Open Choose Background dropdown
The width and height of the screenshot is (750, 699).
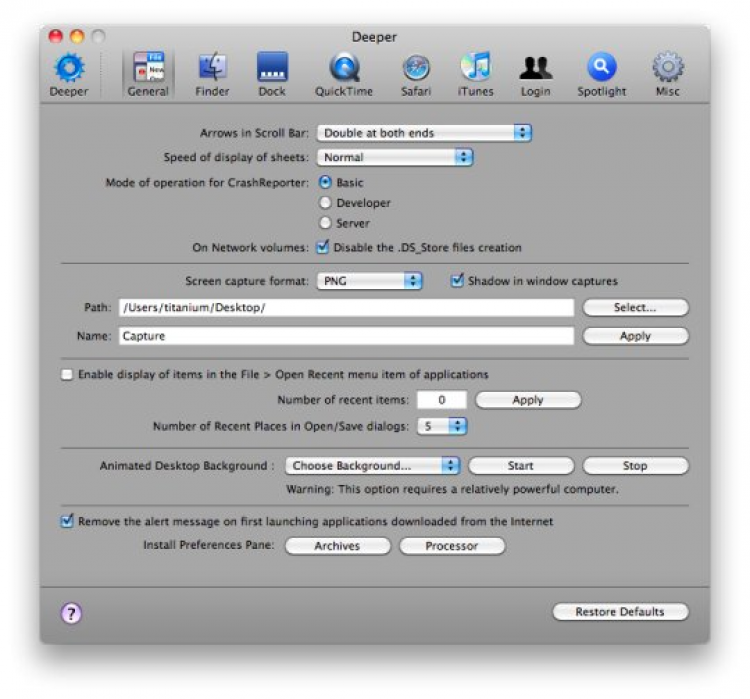373,466
